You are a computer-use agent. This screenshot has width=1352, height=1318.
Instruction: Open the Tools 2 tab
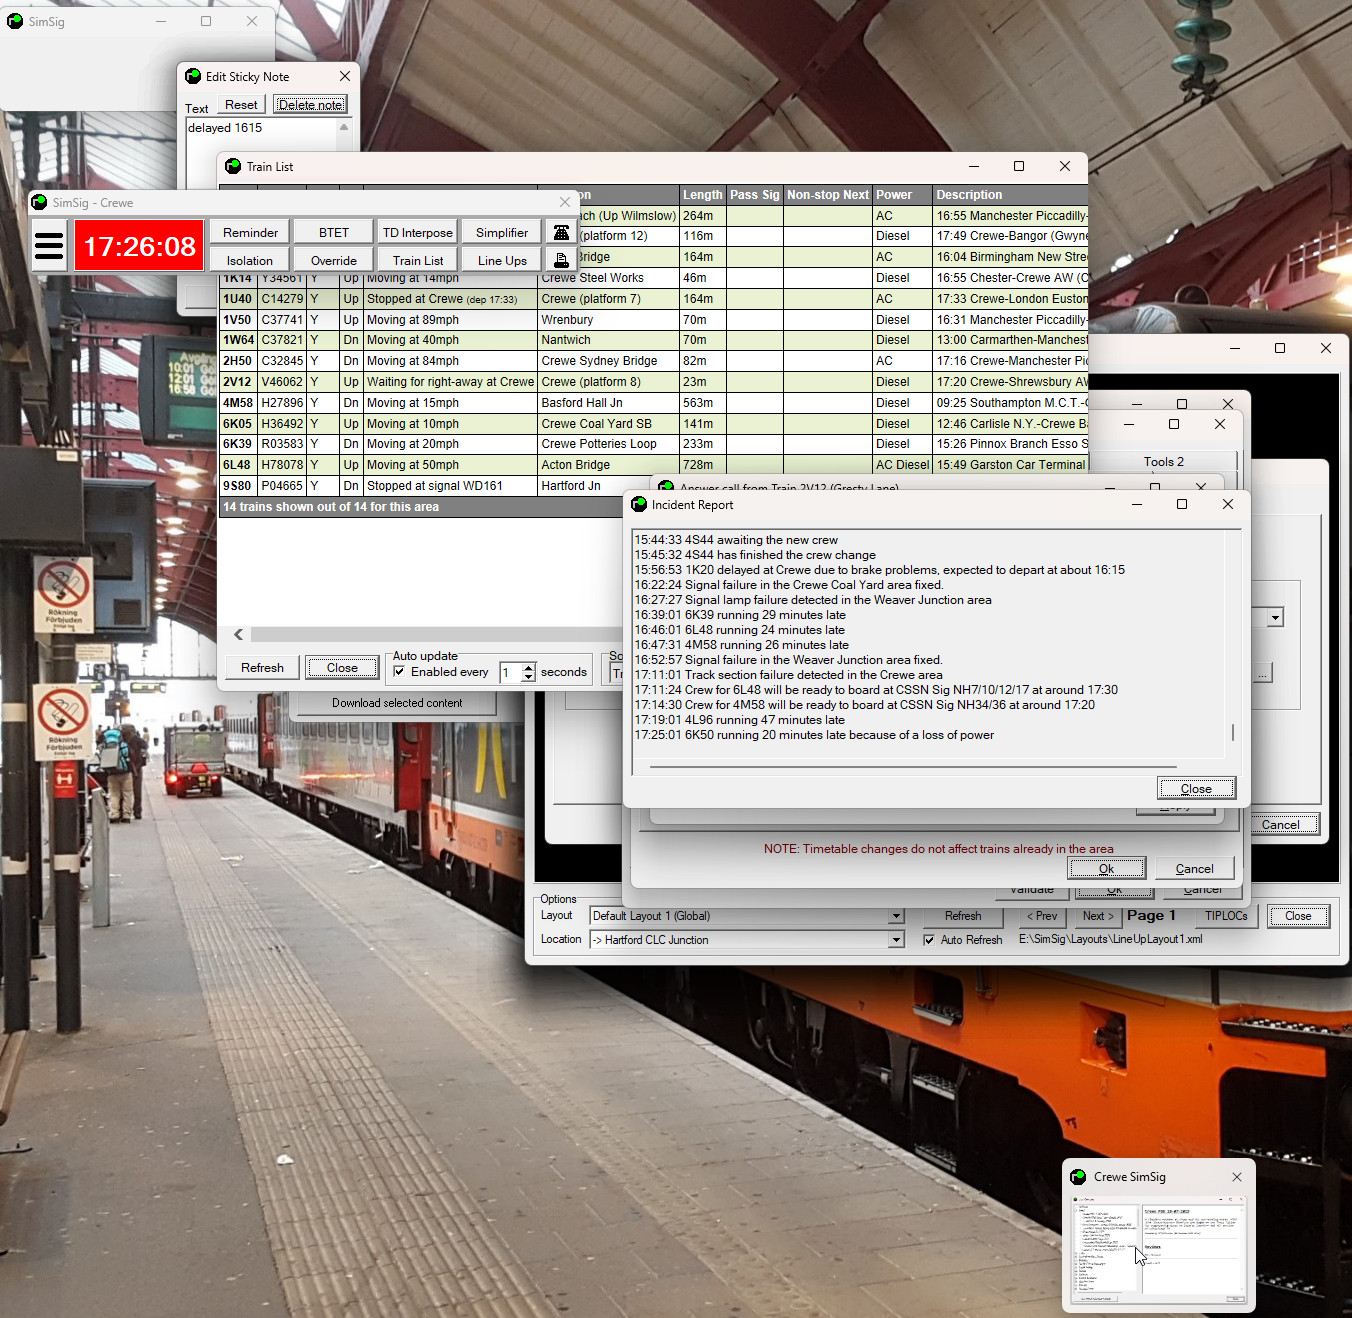tap(1164, 462)
